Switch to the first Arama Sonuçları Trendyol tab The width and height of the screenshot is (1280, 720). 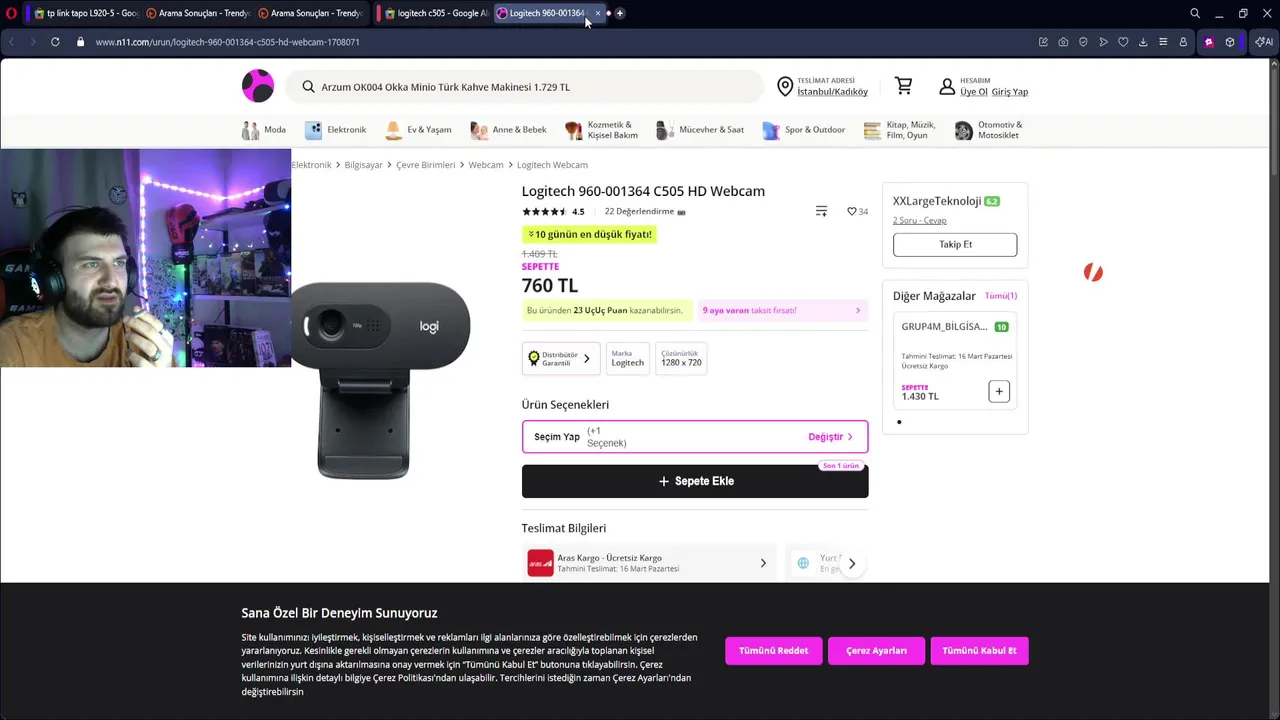click(198, 13)
